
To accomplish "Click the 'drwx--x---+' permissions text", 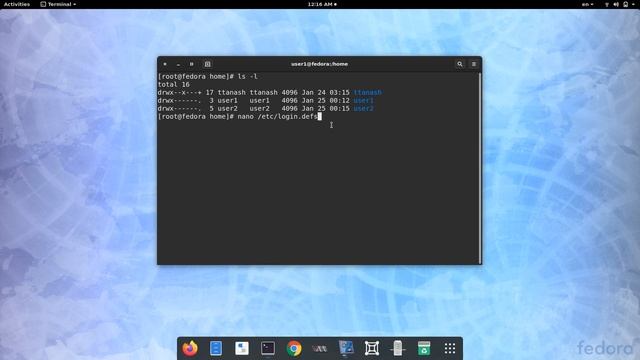I will coord(180,93).
